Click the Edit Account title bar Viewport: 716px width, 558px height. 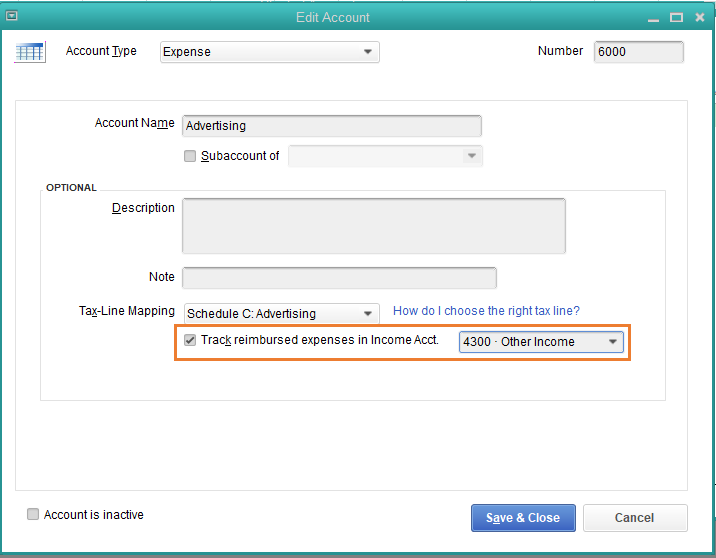333,17
